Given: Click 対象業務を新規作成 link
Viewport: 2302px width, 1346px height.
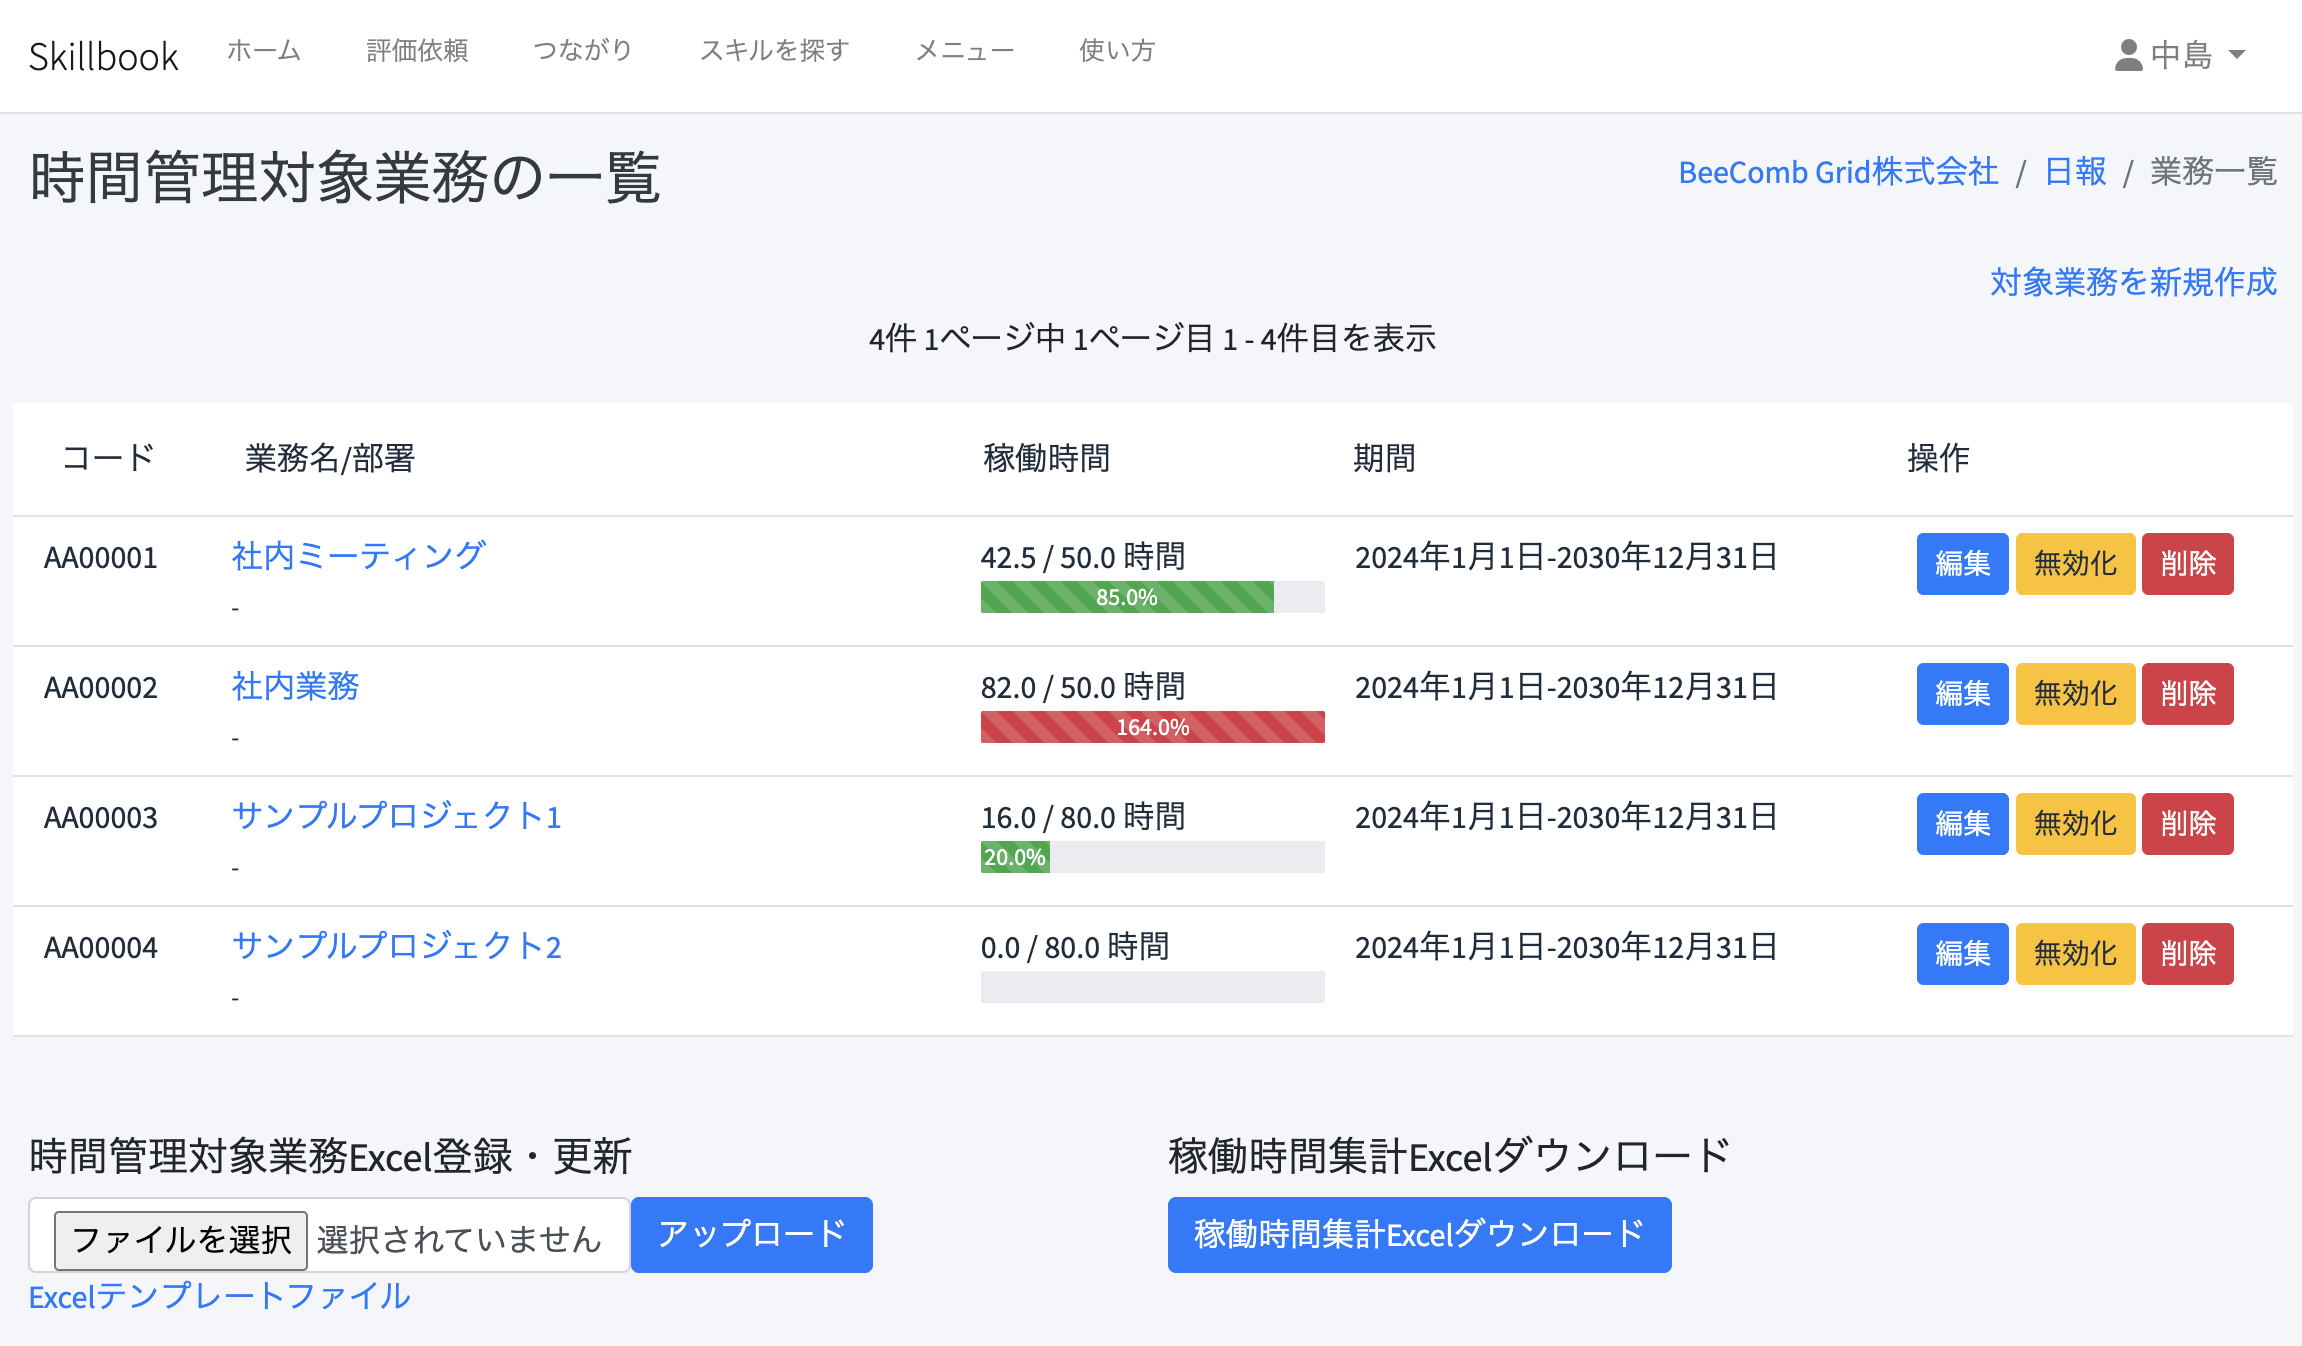Looking at the screenshot, I should pos(2133,282).
